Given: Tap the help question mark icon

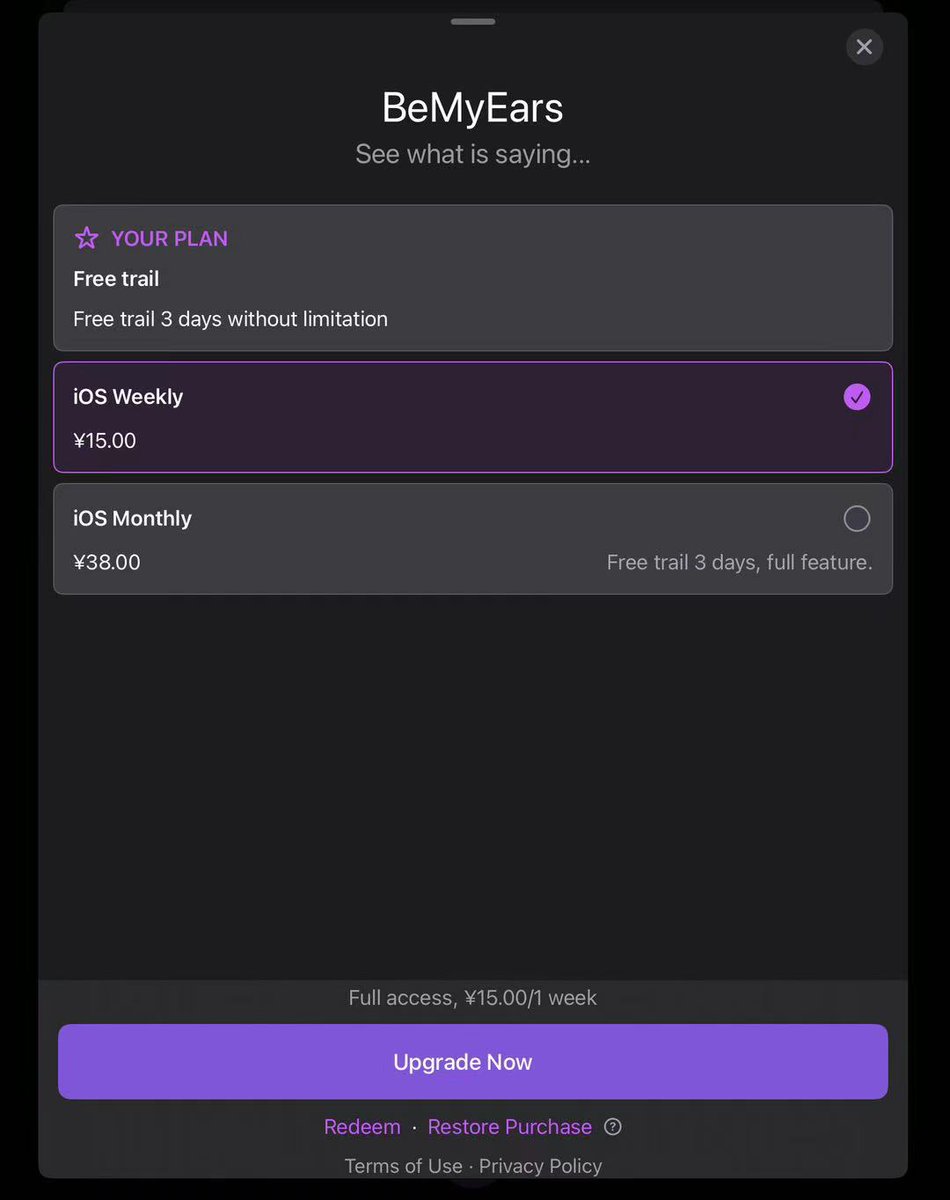Looking at the screenshot, I should (613, 1127).
